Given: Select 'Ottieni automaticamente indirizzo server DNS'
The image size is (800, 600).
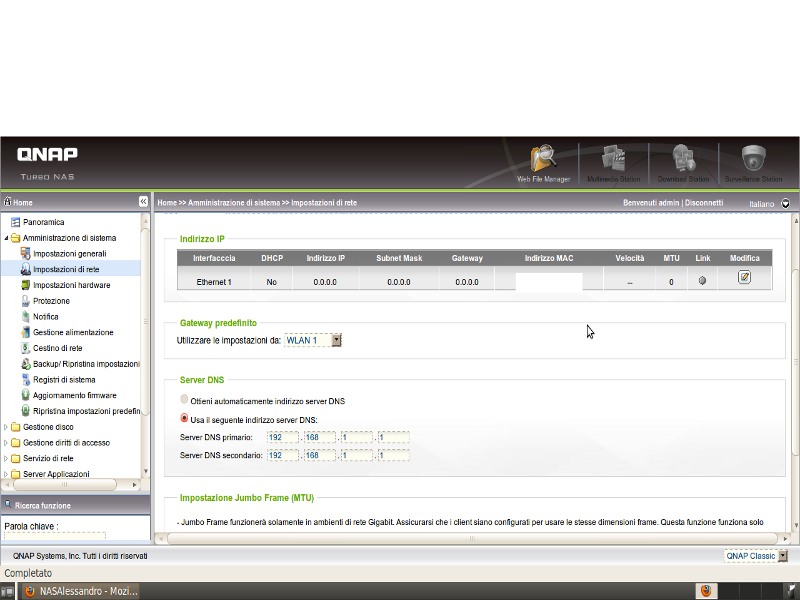Looking at the screenshot, I should click(x=183, y=400).
